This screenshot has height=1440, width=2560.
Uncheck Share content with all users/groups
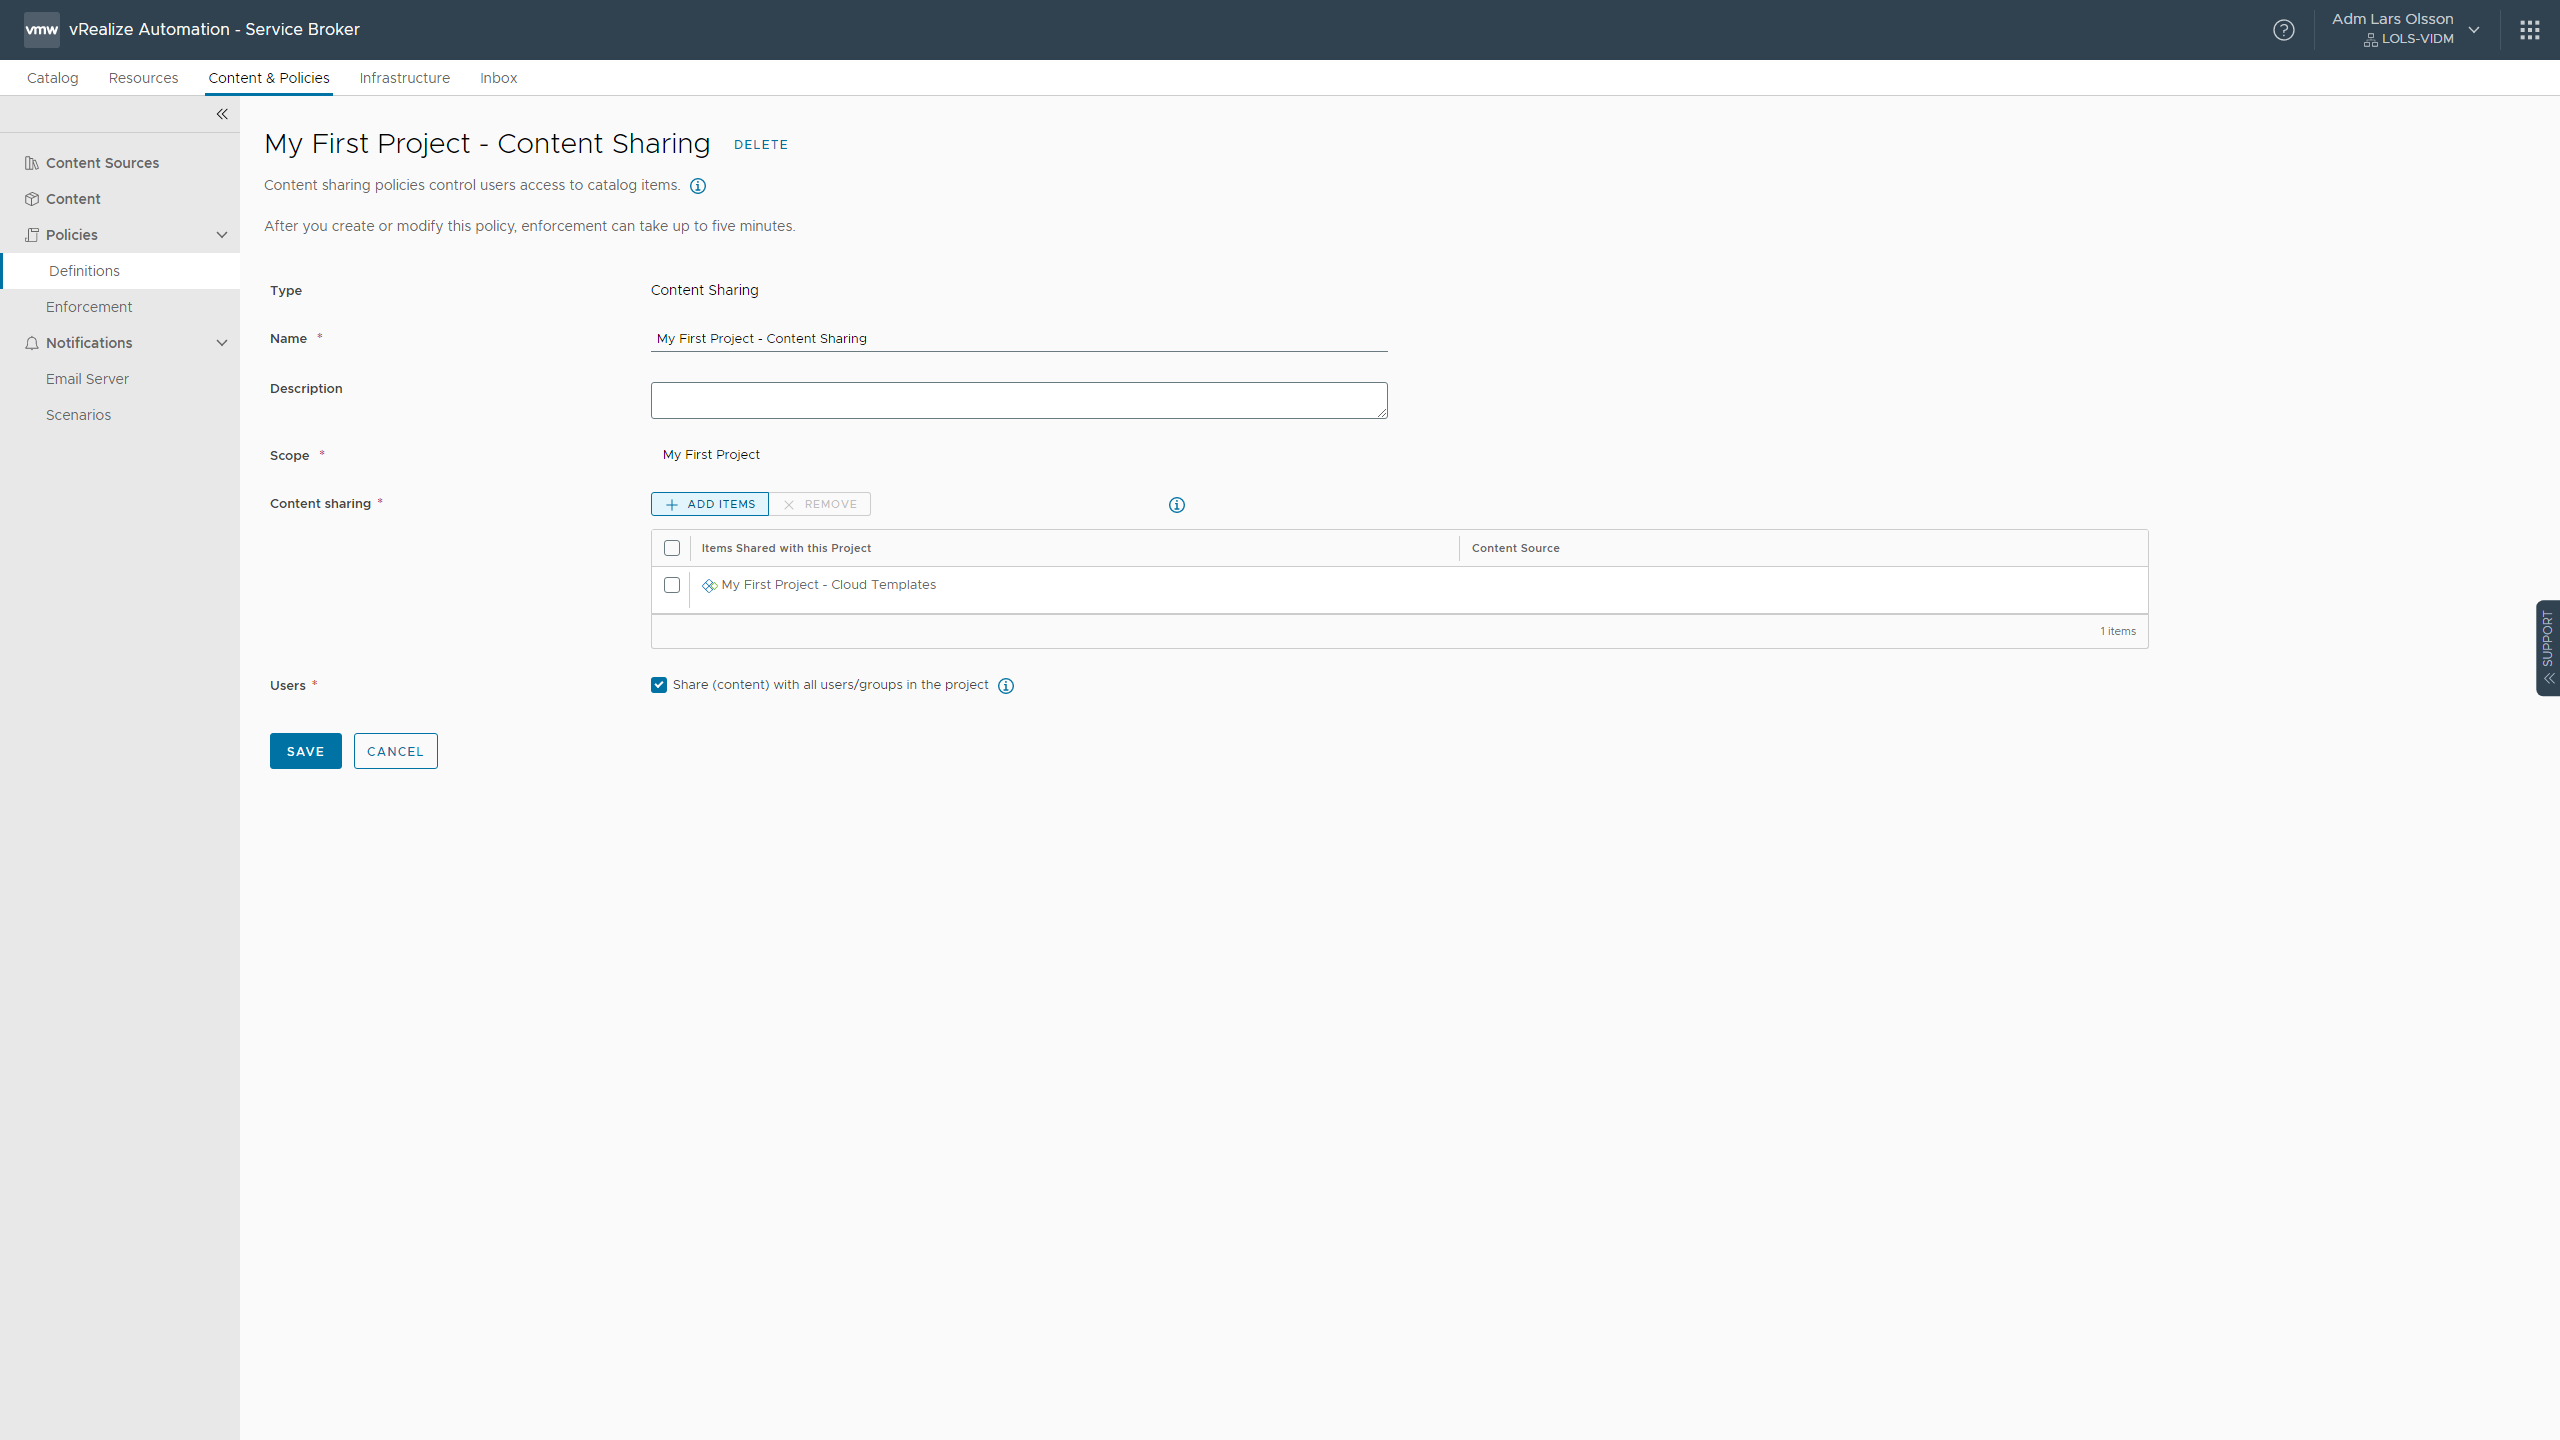point(659,685)
